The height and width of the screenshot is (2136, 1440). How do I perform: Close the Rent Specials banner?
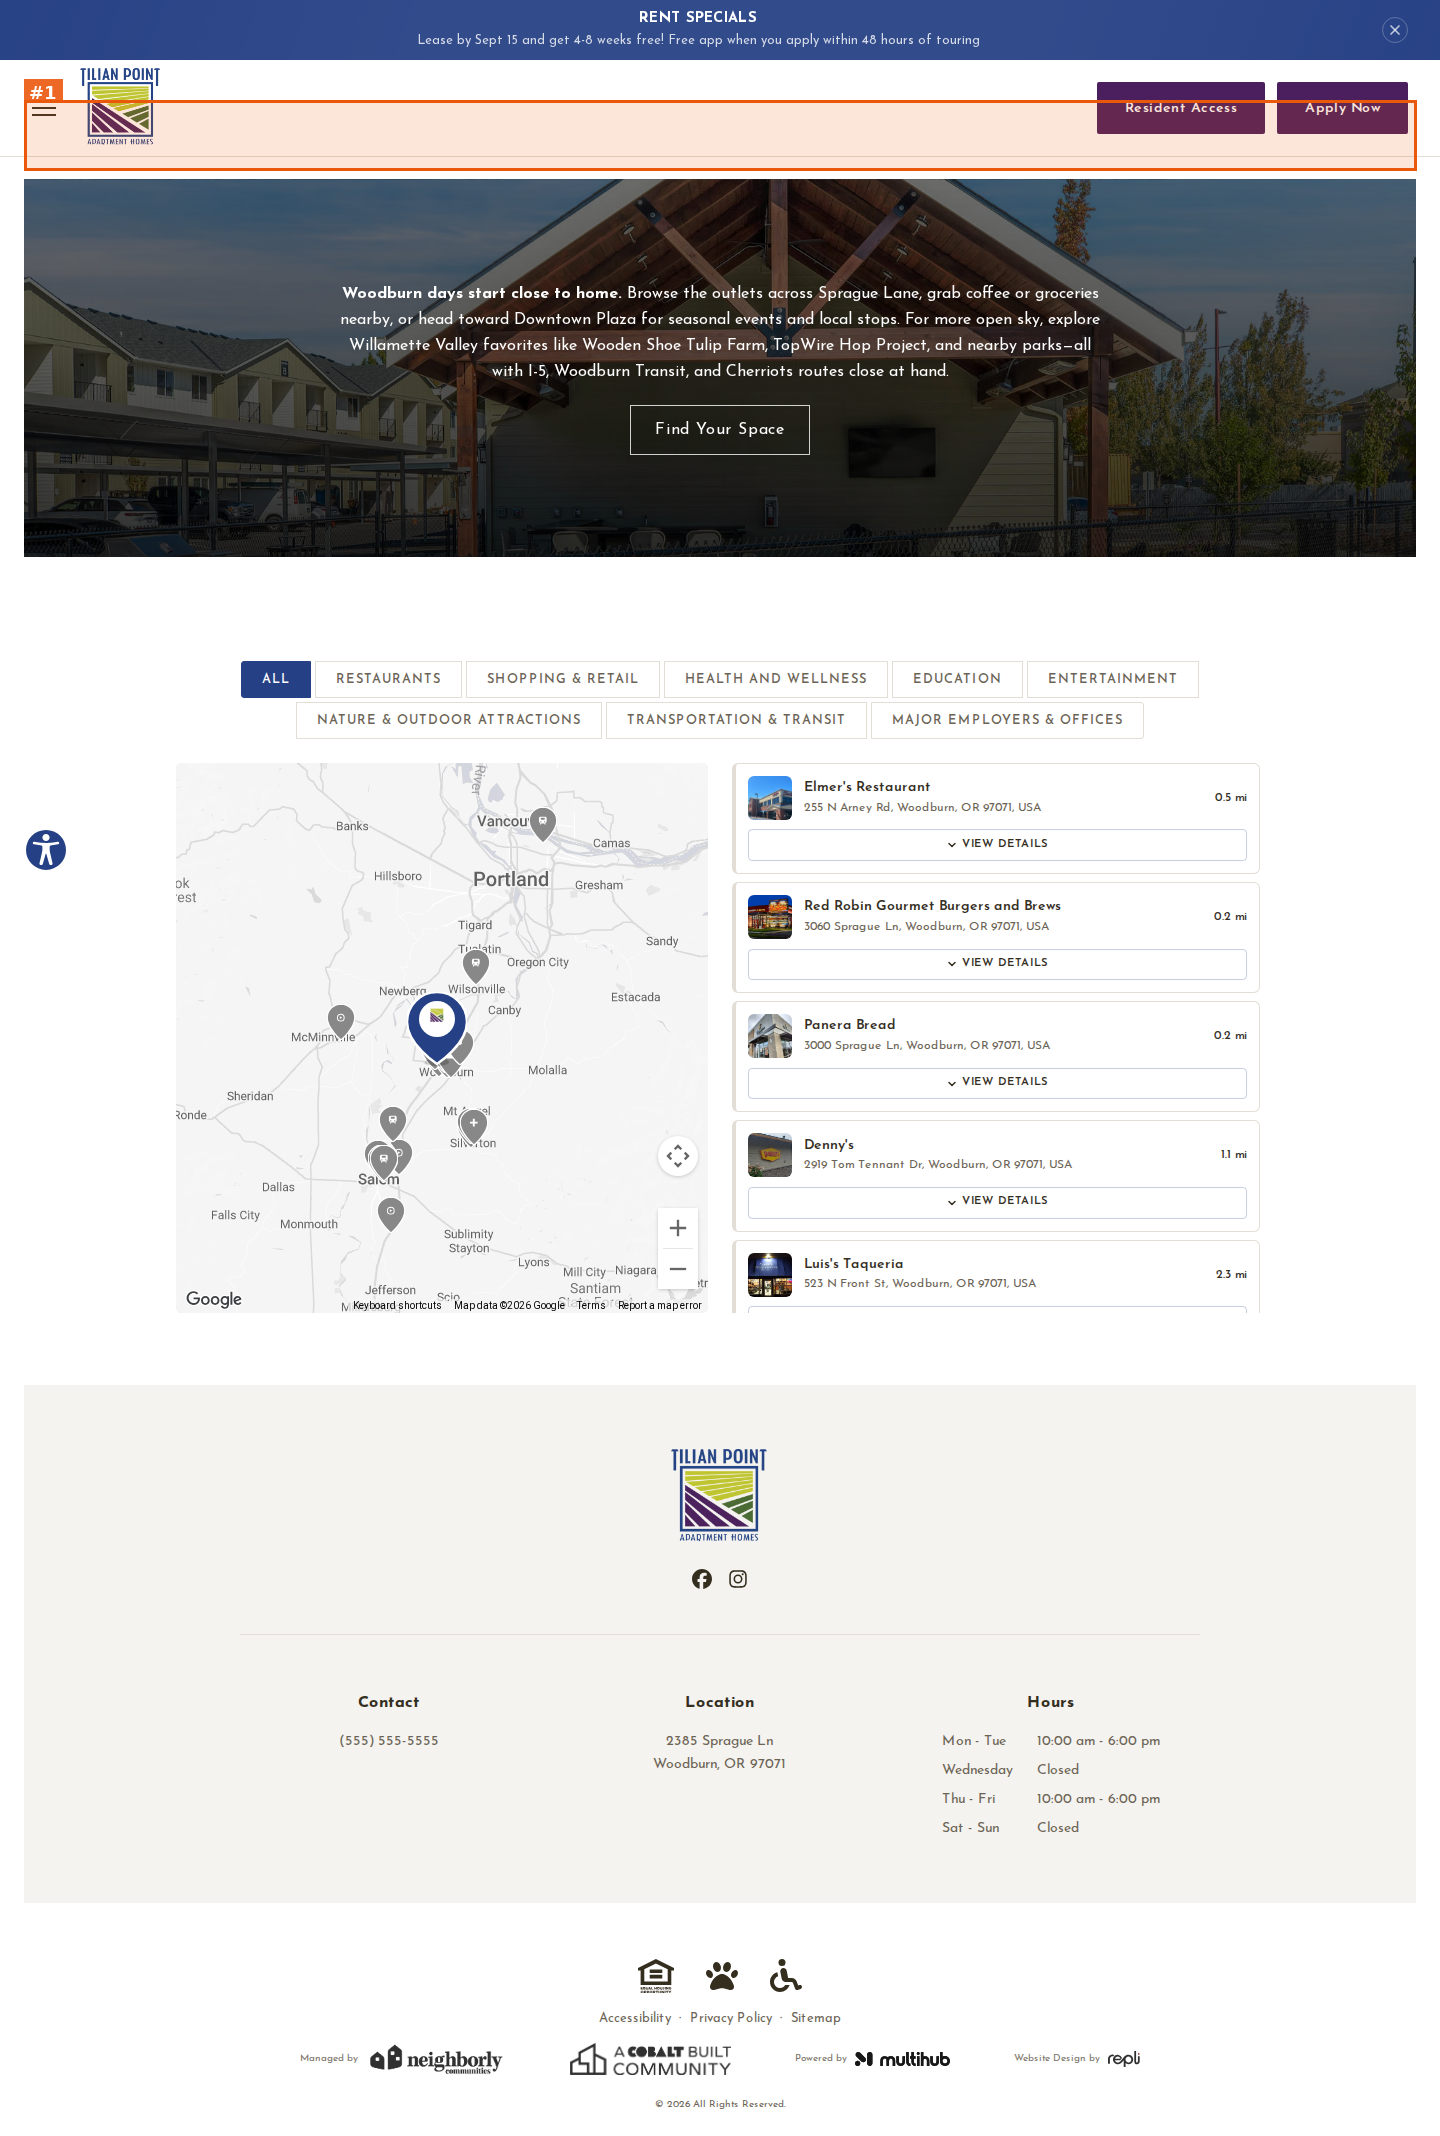[1394, 30]
